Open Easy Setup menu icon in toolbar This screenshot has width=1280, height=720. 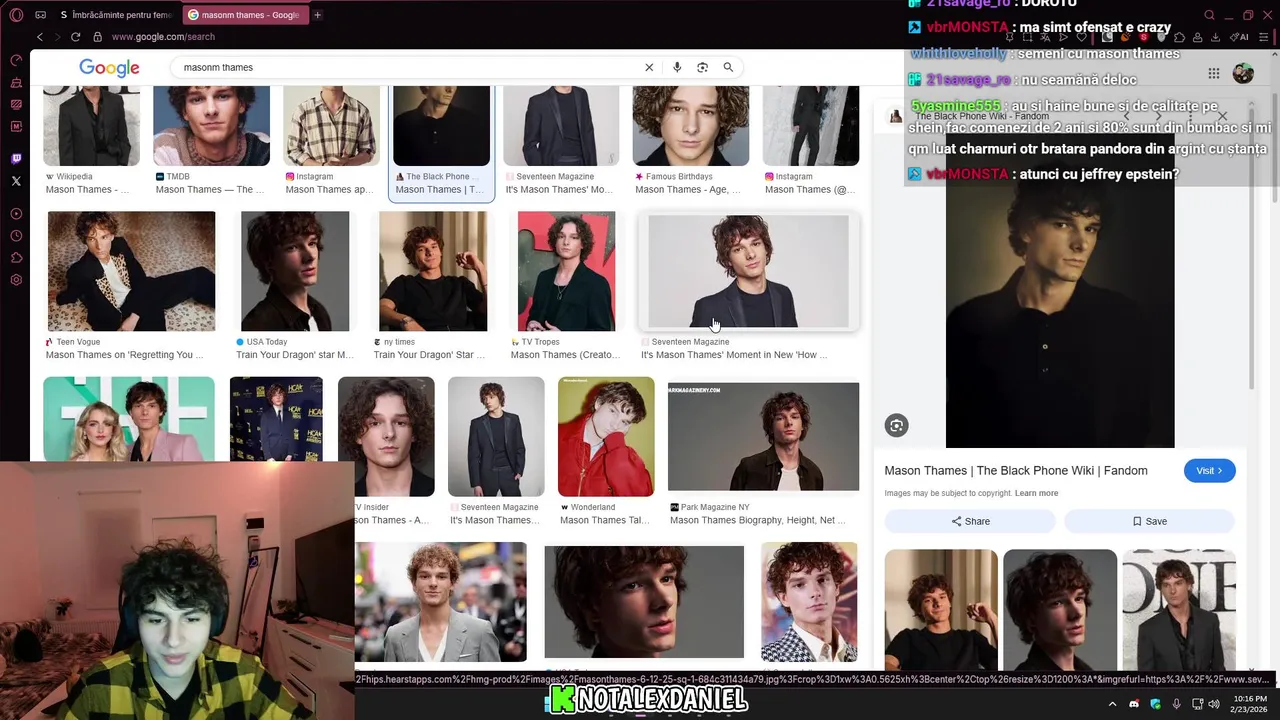coord(1264,37)
